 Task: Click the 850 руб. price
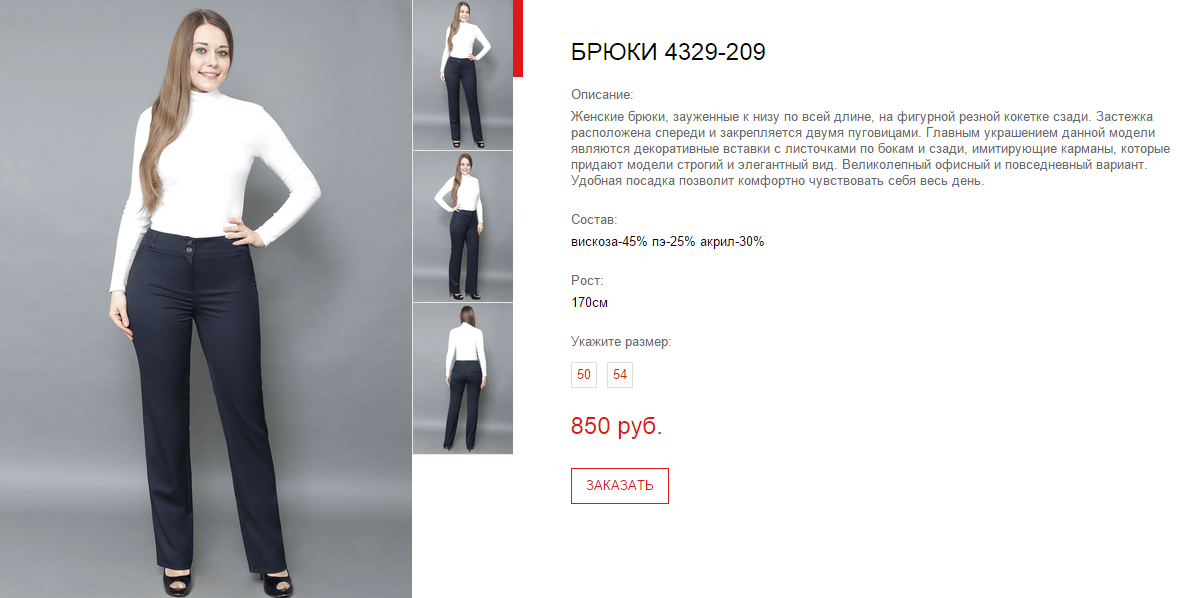616,426
